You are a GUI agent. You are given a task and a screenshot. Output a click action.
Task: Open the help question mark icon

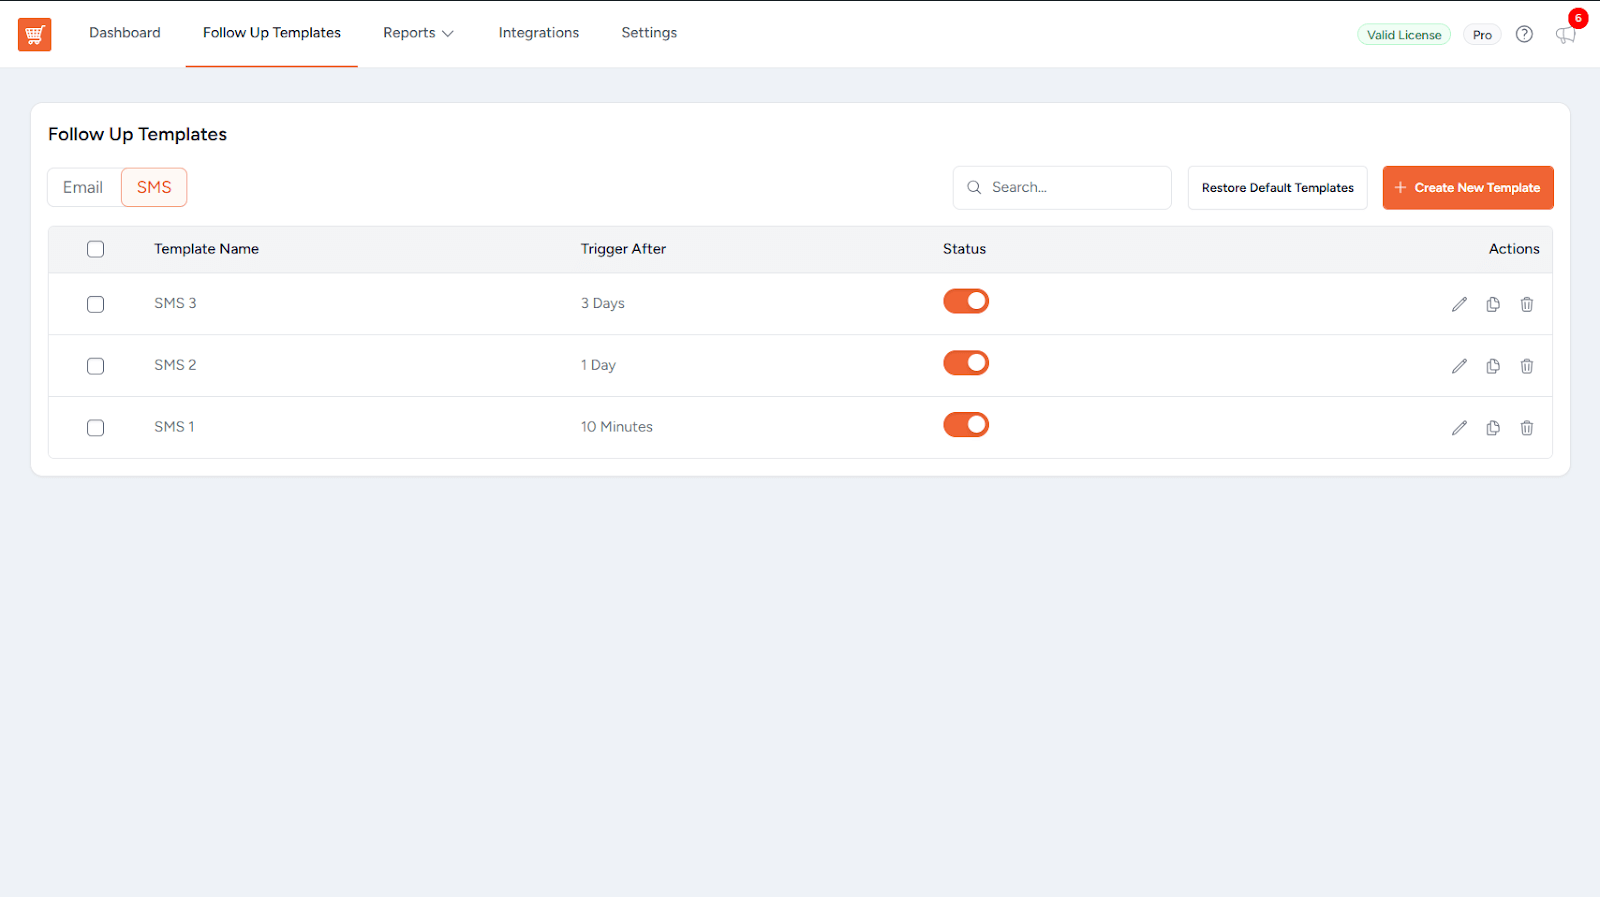1524,34
